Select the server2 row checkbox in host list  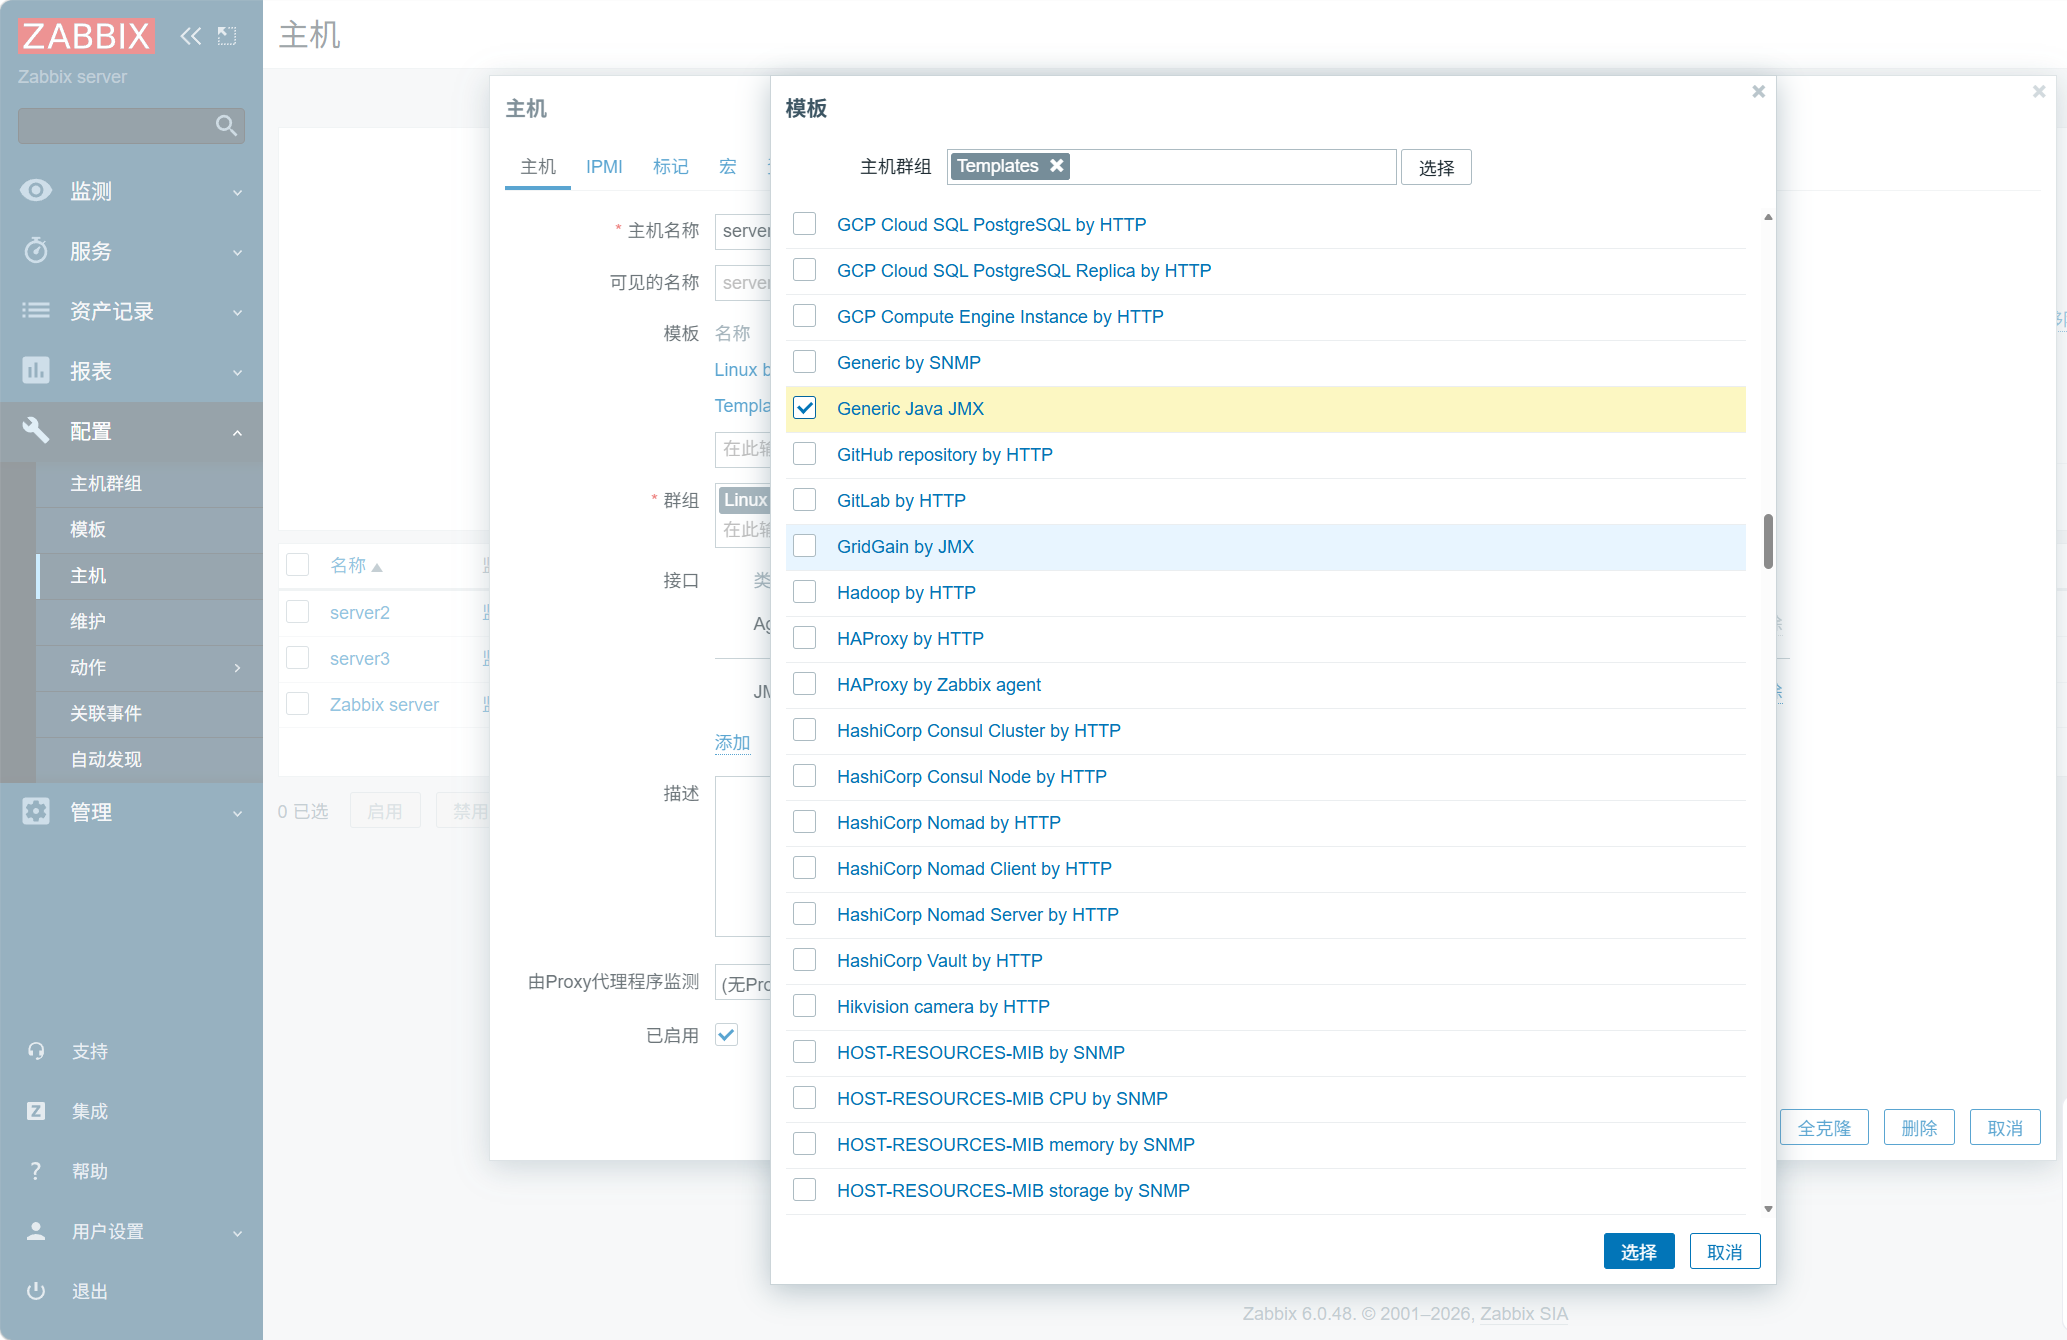pos(298,612)
